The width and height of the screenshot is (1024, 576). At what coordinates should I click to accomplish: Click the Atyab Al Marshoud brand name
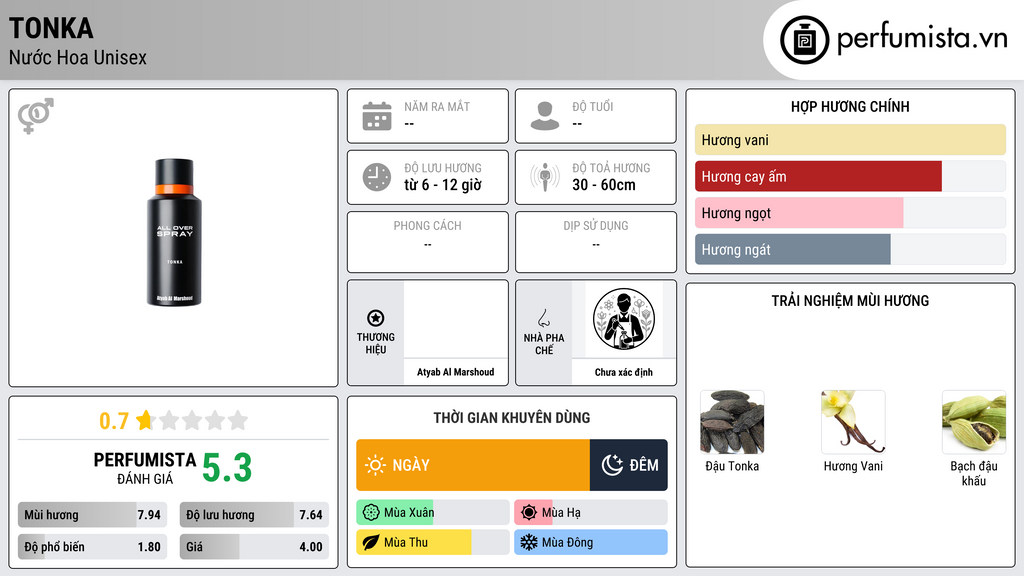click(x=456, y=372)
